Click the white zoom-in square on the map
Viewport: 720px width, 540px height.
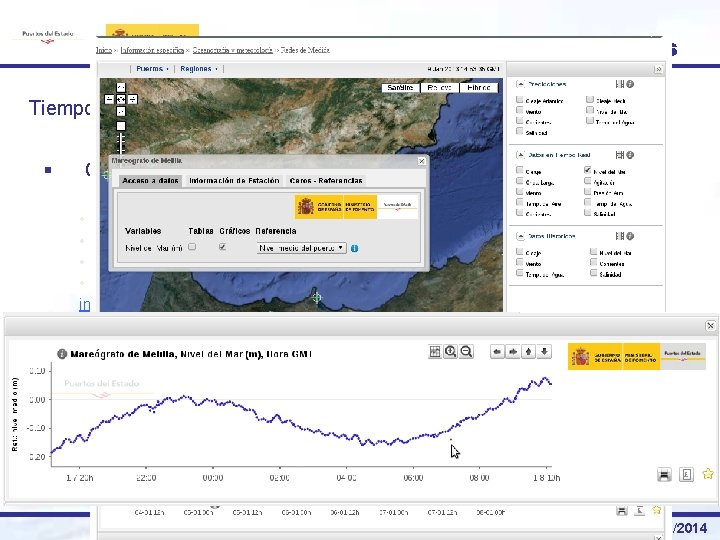pyautogui.click(x=121, y=126)
